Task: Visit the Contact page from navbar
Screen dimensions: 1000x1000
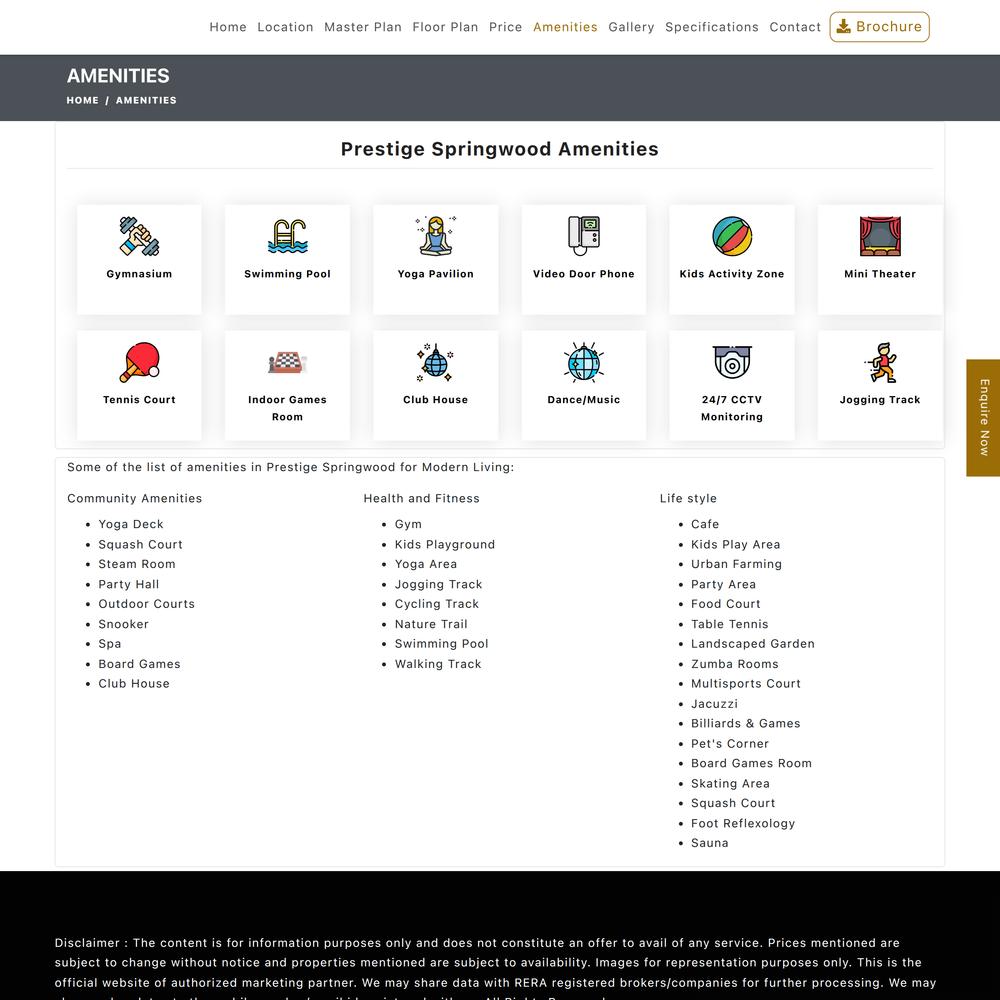Action: tap(795, 27)
